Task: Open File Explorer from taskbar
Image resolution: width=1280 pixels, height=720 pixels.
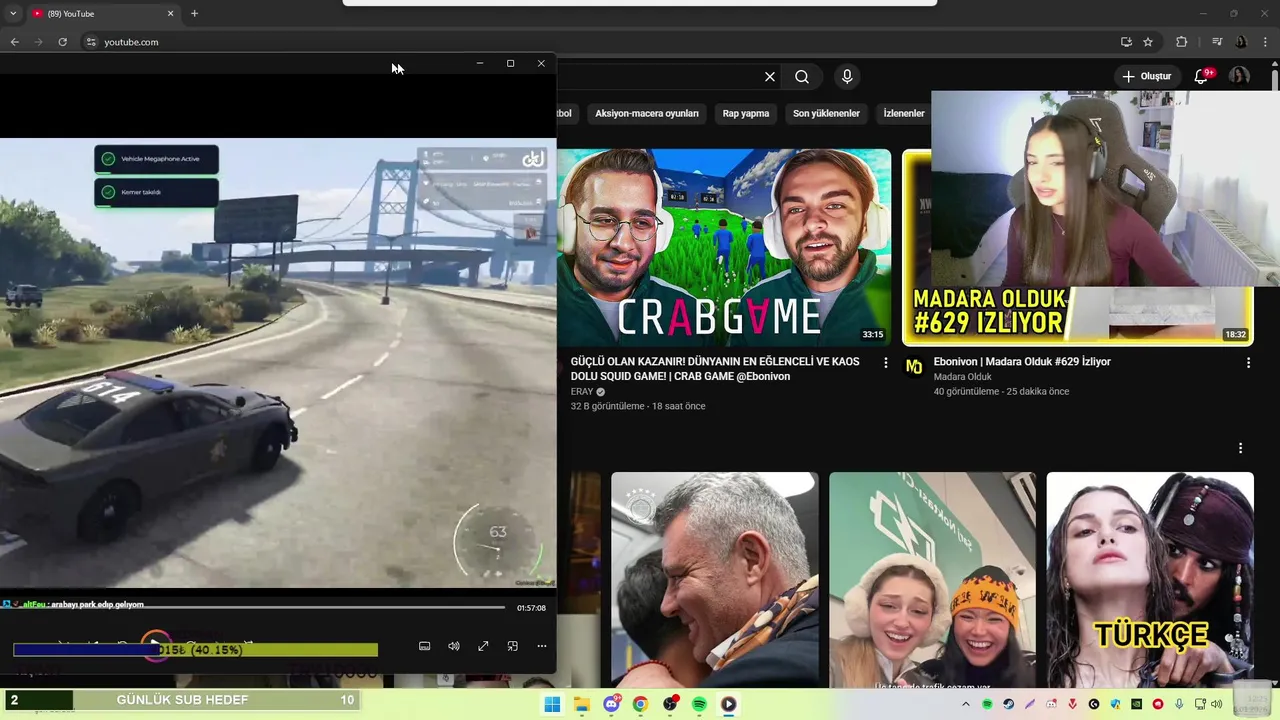Action: pos(582,704)
